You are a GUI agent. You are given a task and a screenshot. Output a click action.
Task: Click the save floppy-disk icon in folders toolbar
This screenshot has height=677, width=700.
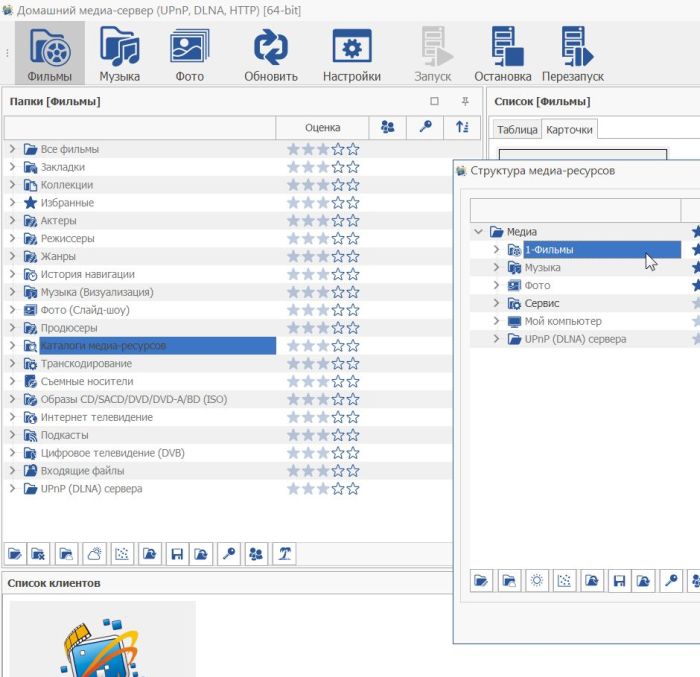(177, 553)
